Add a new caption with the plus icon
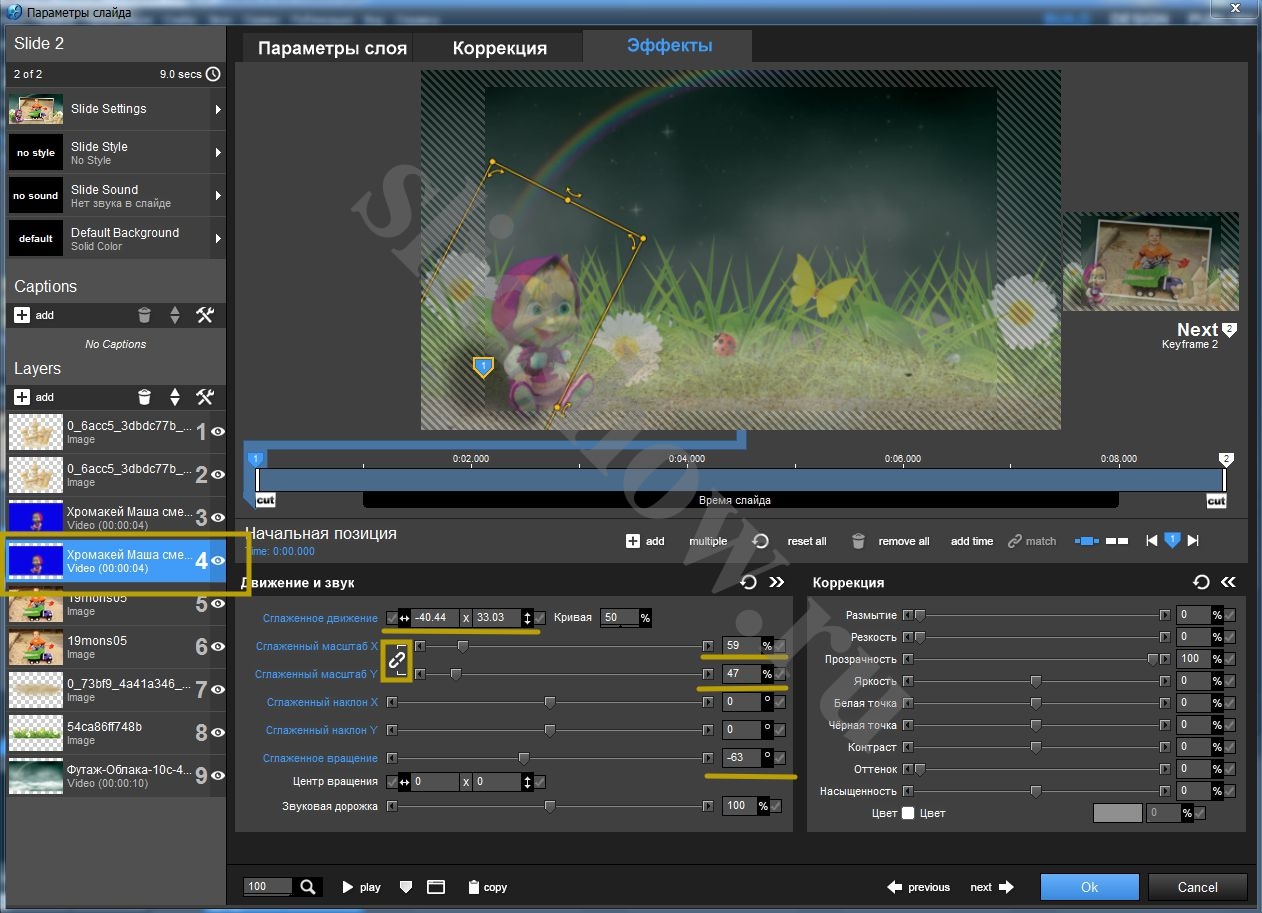This screenshot has height=913, width=1262. click(22, 315)
